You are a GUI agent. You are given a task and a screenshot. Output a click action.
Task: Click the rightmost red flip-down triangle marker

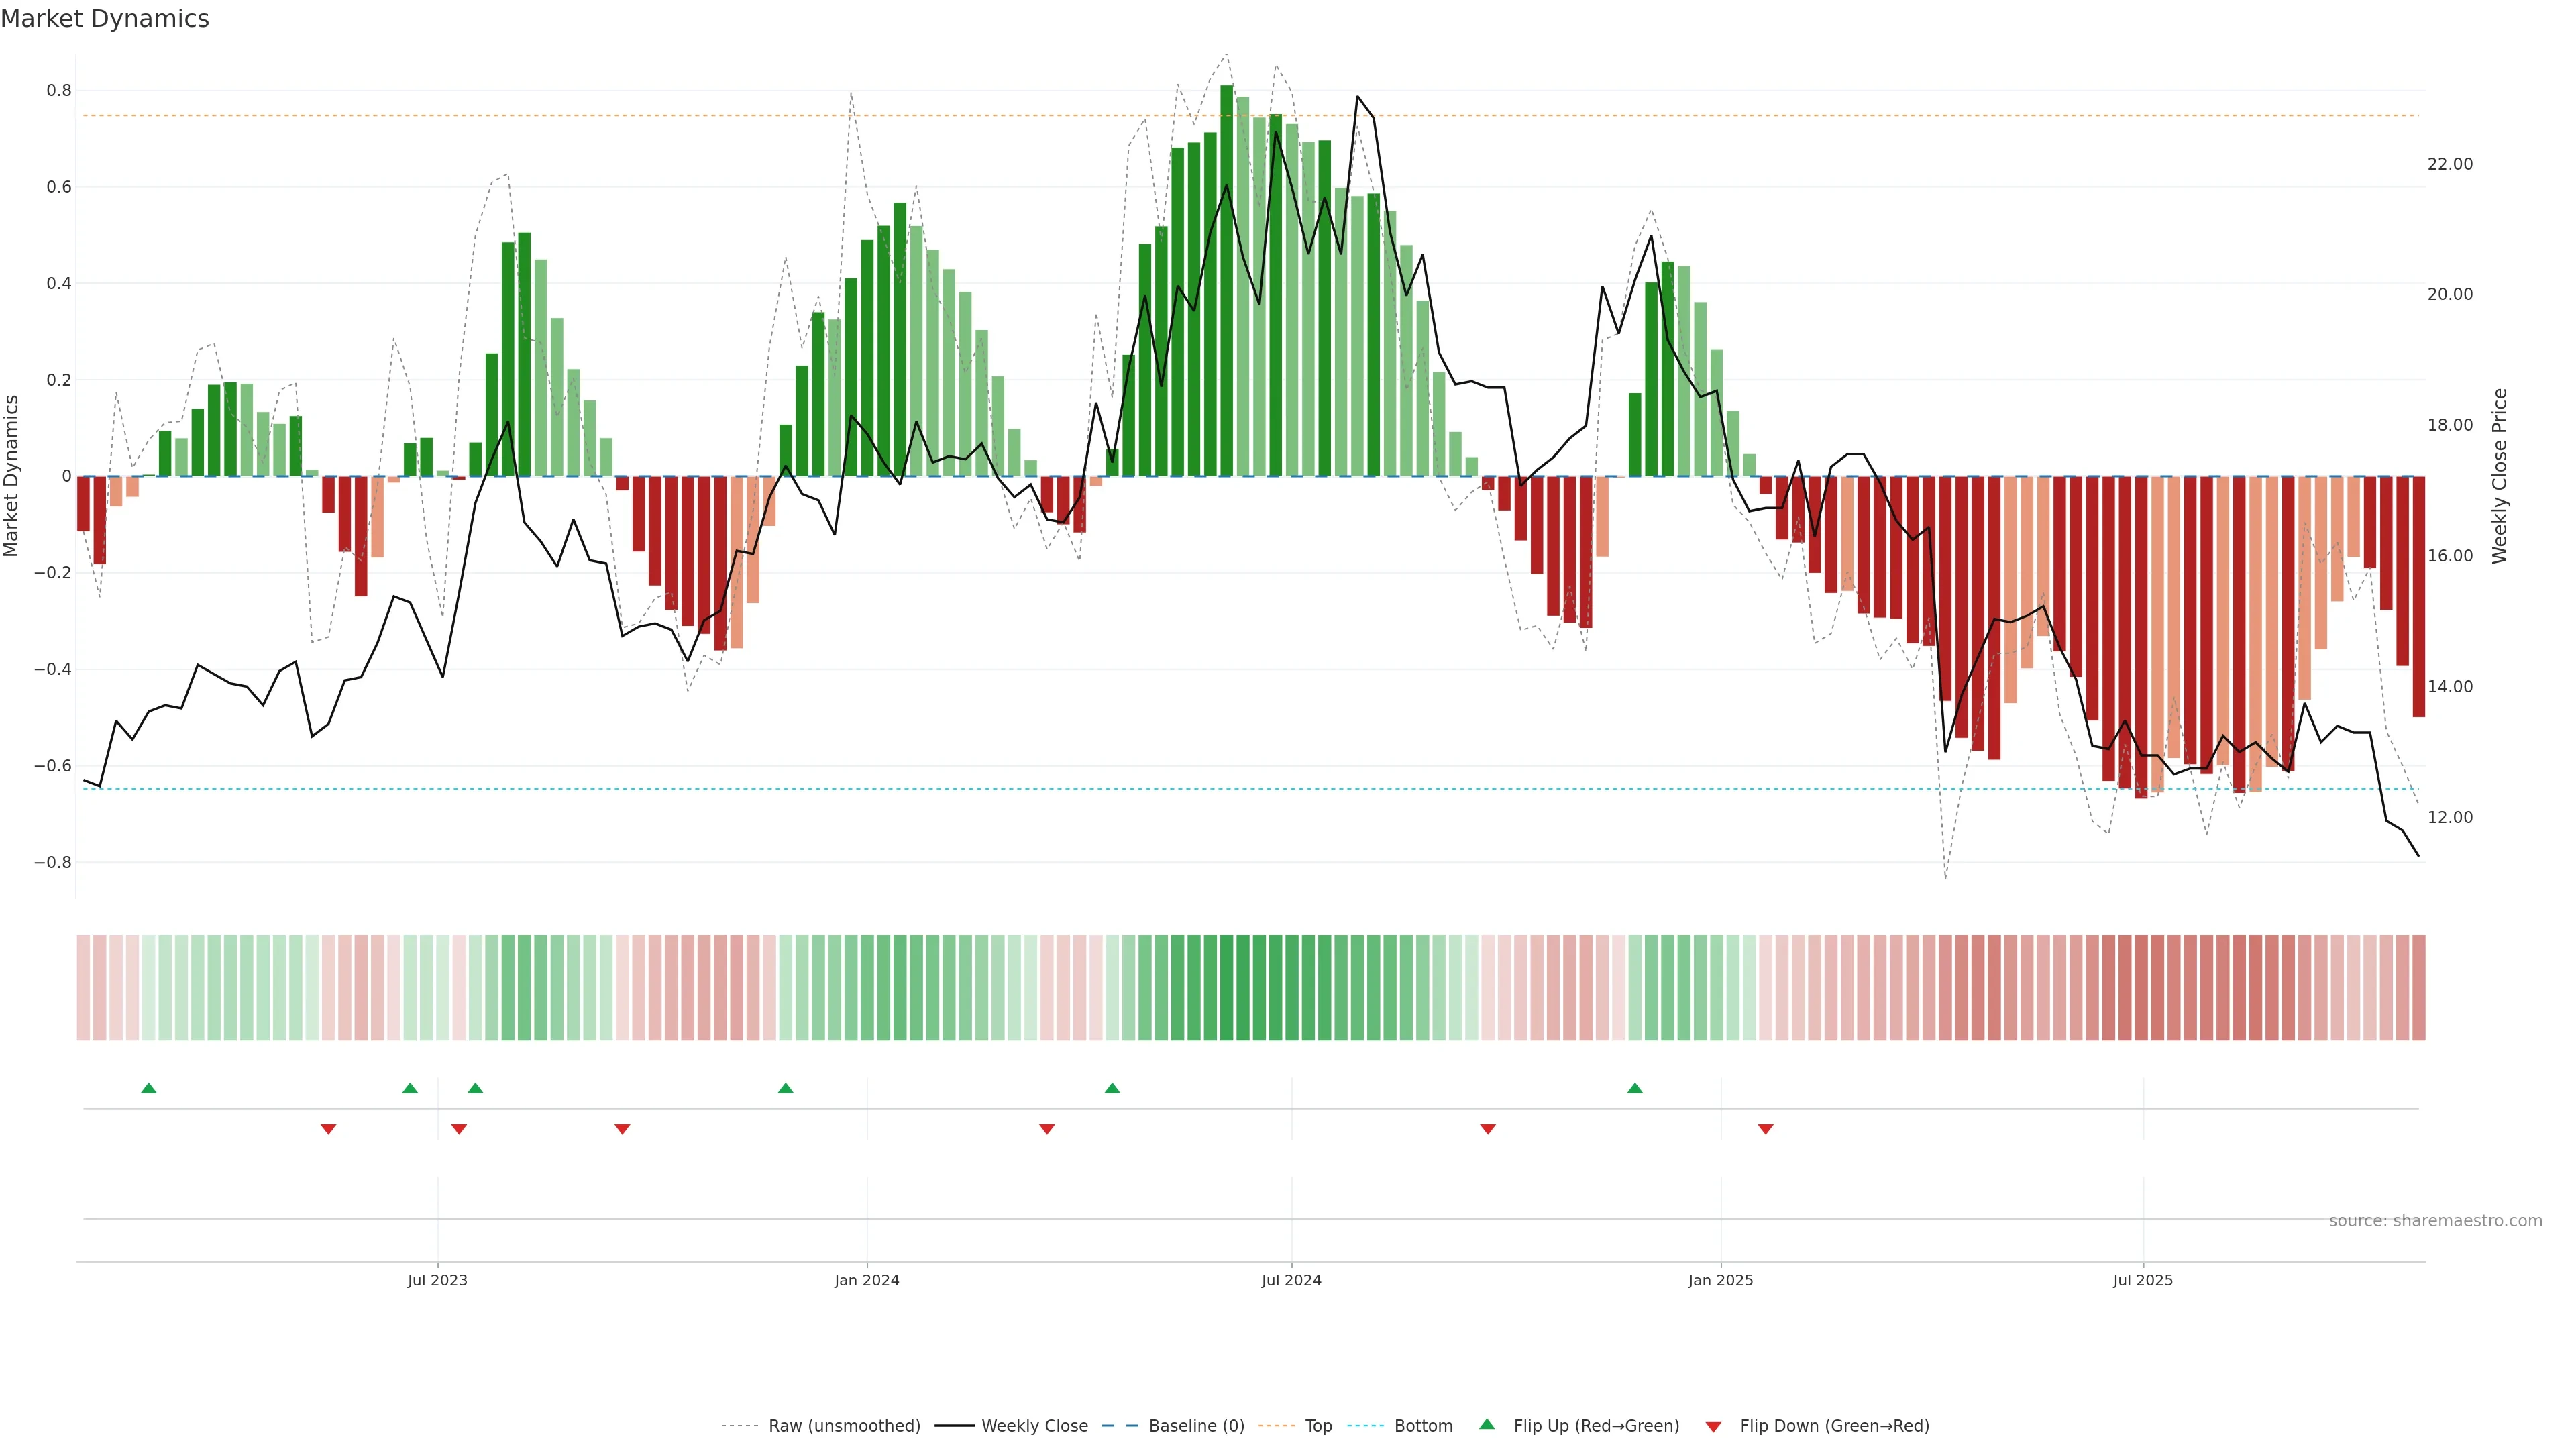pos(1765,1129)
